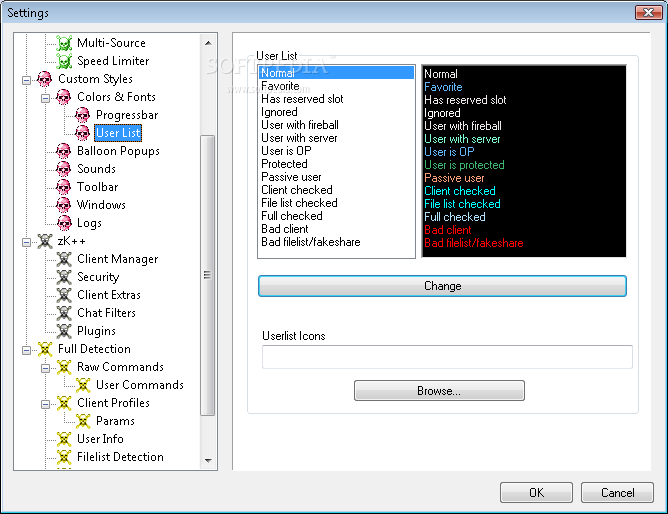Screen dimensions: 668x514
Task: Click the gray skull icon beside Chat Filters
Action: (64, 313)
